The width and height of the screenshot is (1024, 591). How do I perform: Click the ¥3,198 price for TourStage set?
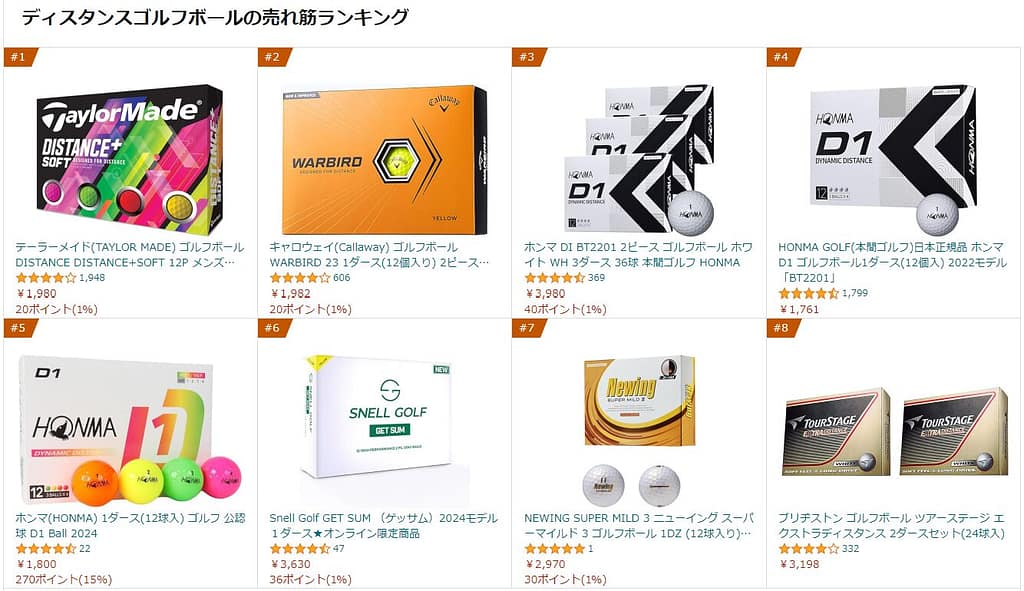pos(799,564)
